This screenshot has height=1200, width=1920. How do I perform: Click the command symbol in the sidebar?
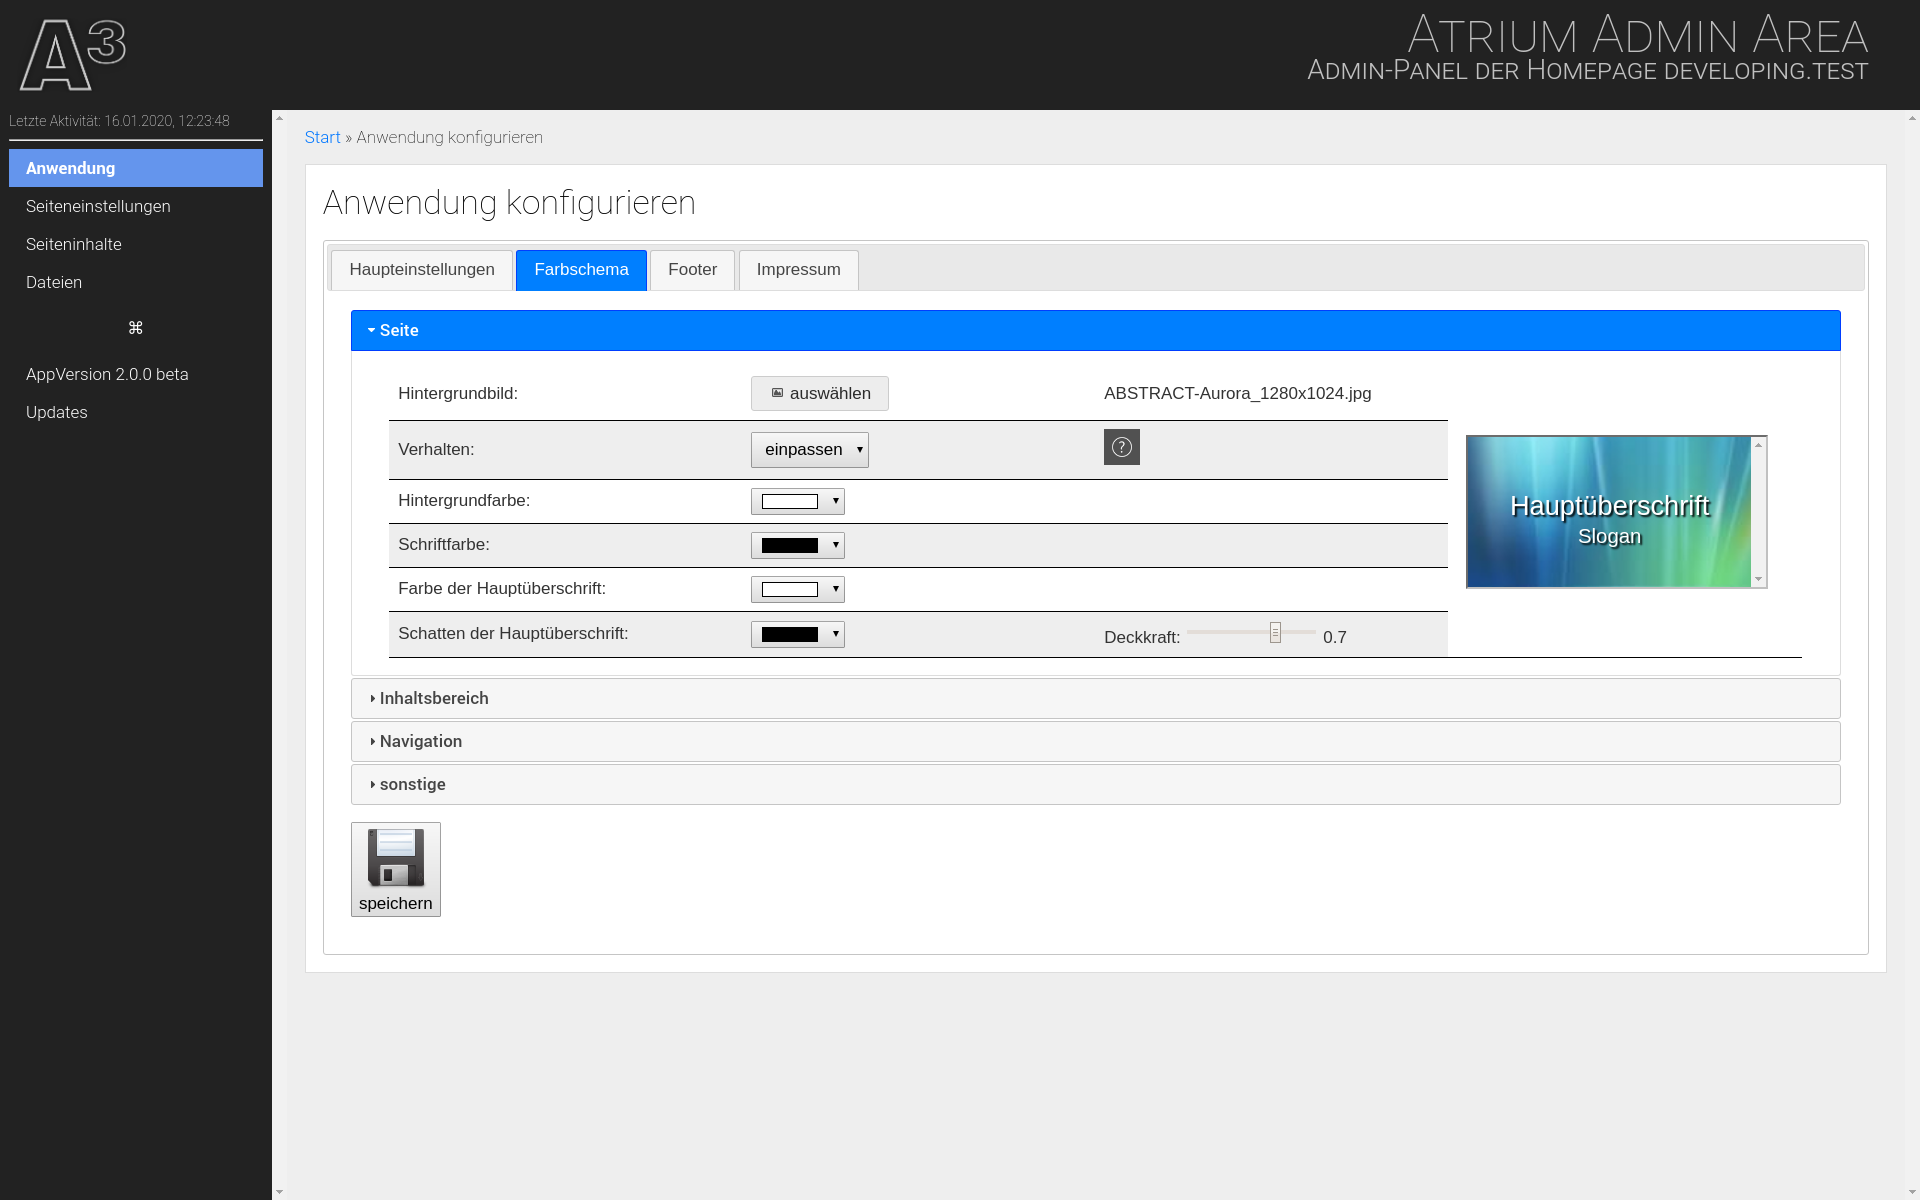pyautogui.click(x=136, y=328)
